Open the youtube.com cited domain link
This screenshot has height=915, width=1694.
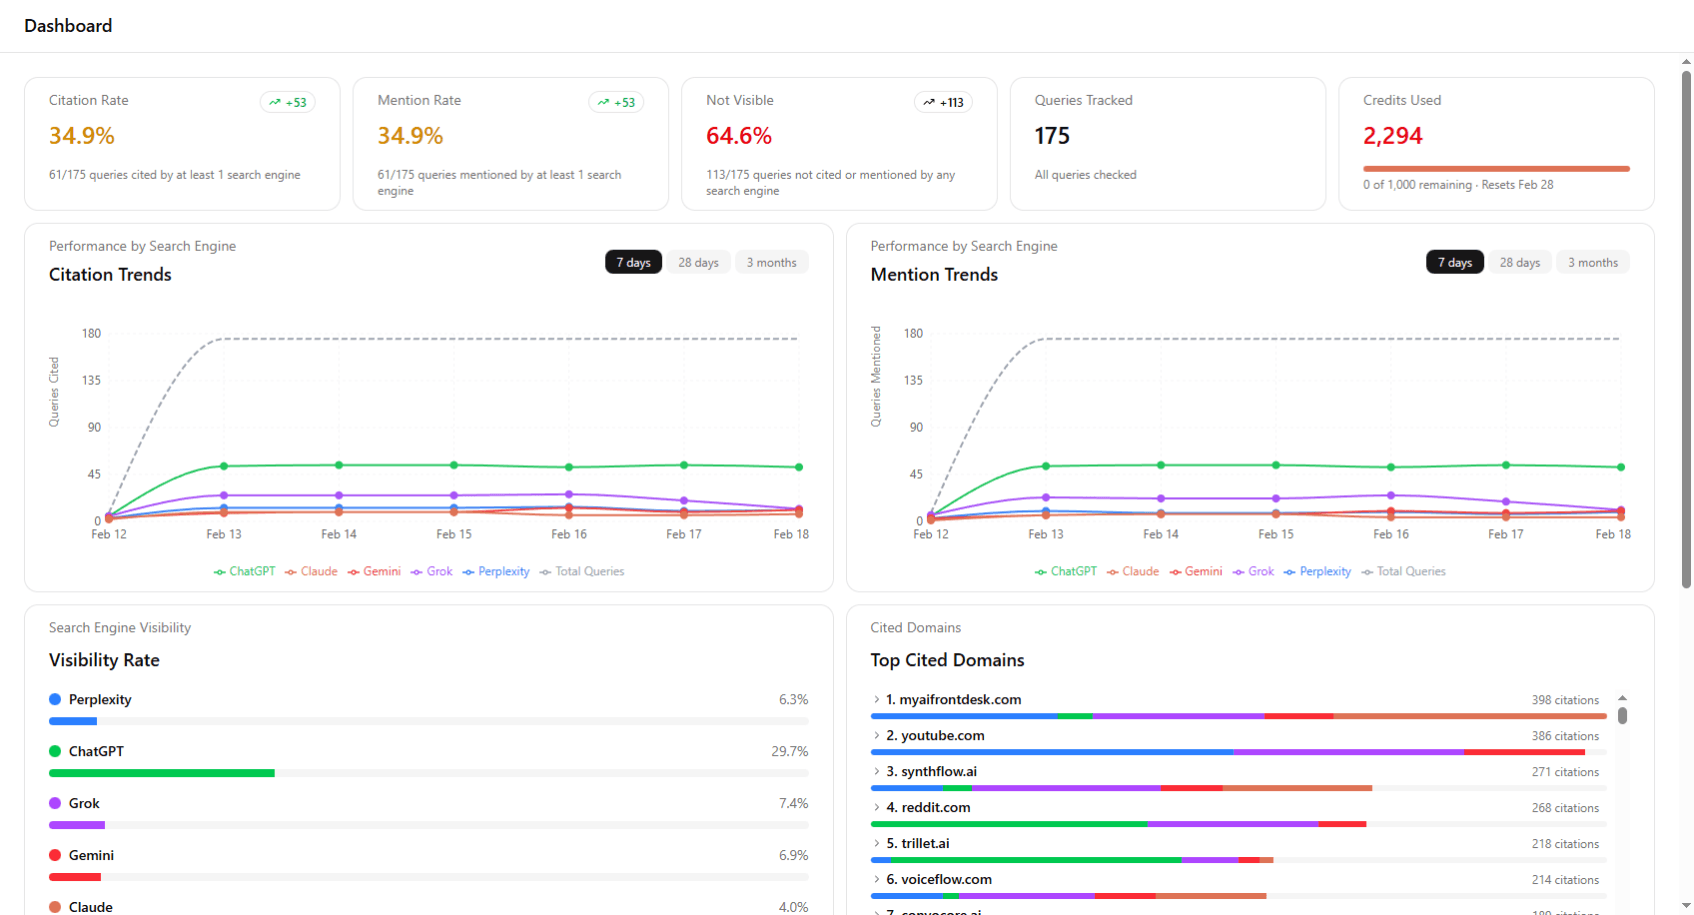pos(941,735)
